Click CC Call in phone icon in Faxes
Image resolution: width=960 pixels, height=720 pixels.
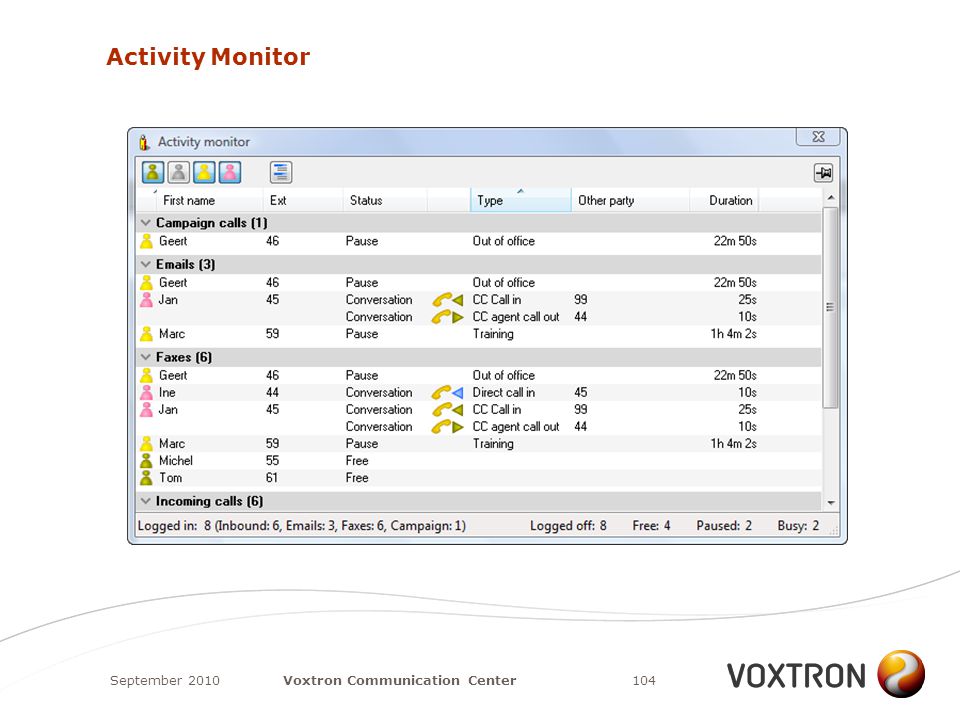448,410
